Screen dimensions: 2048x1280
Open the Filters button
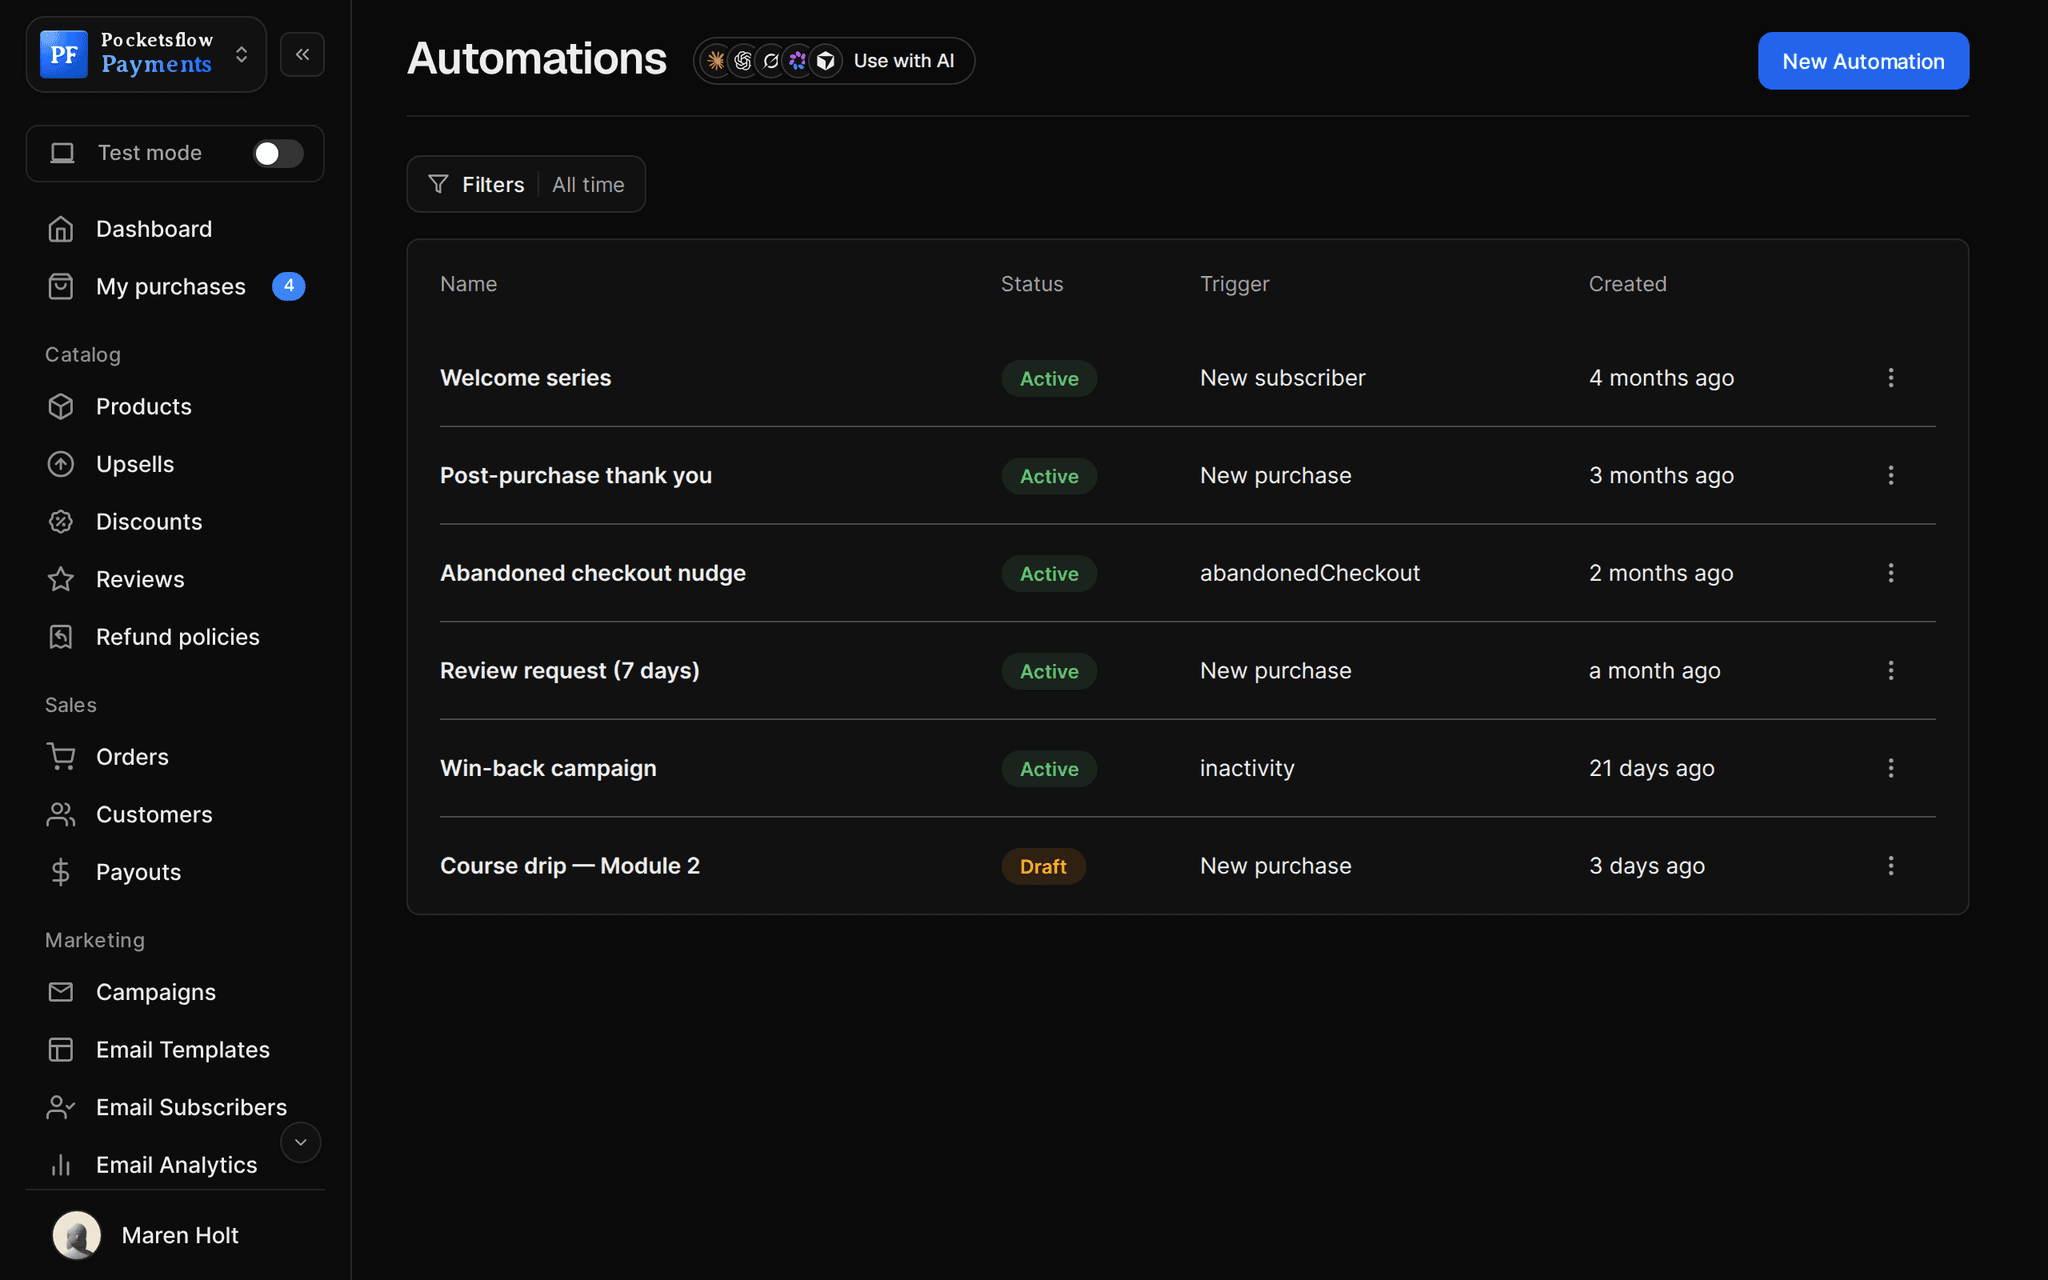pyautogui.click(x=477, y=185)
